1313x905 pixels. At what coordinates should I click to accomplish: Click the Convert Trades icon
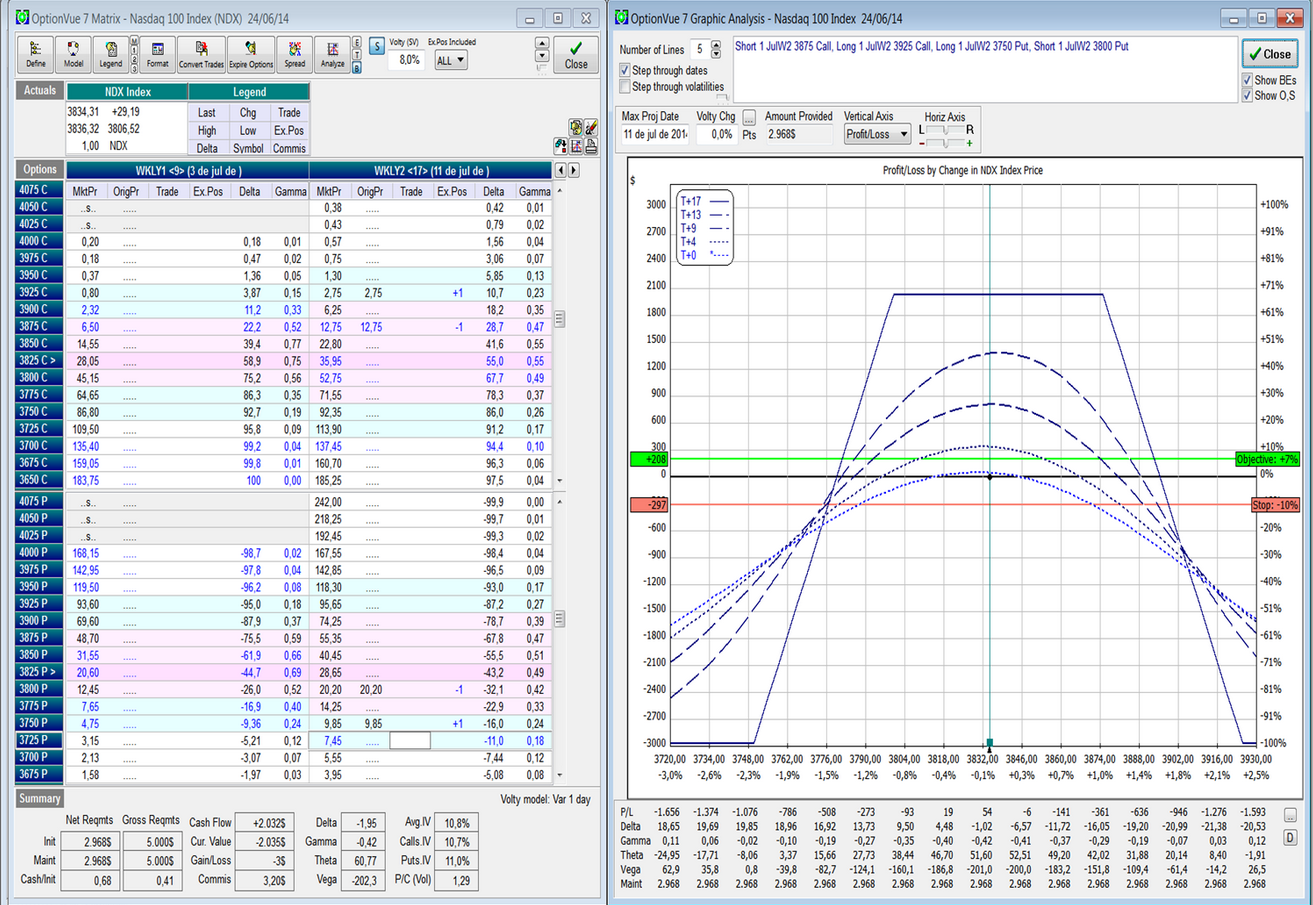(x=201, y=54)
